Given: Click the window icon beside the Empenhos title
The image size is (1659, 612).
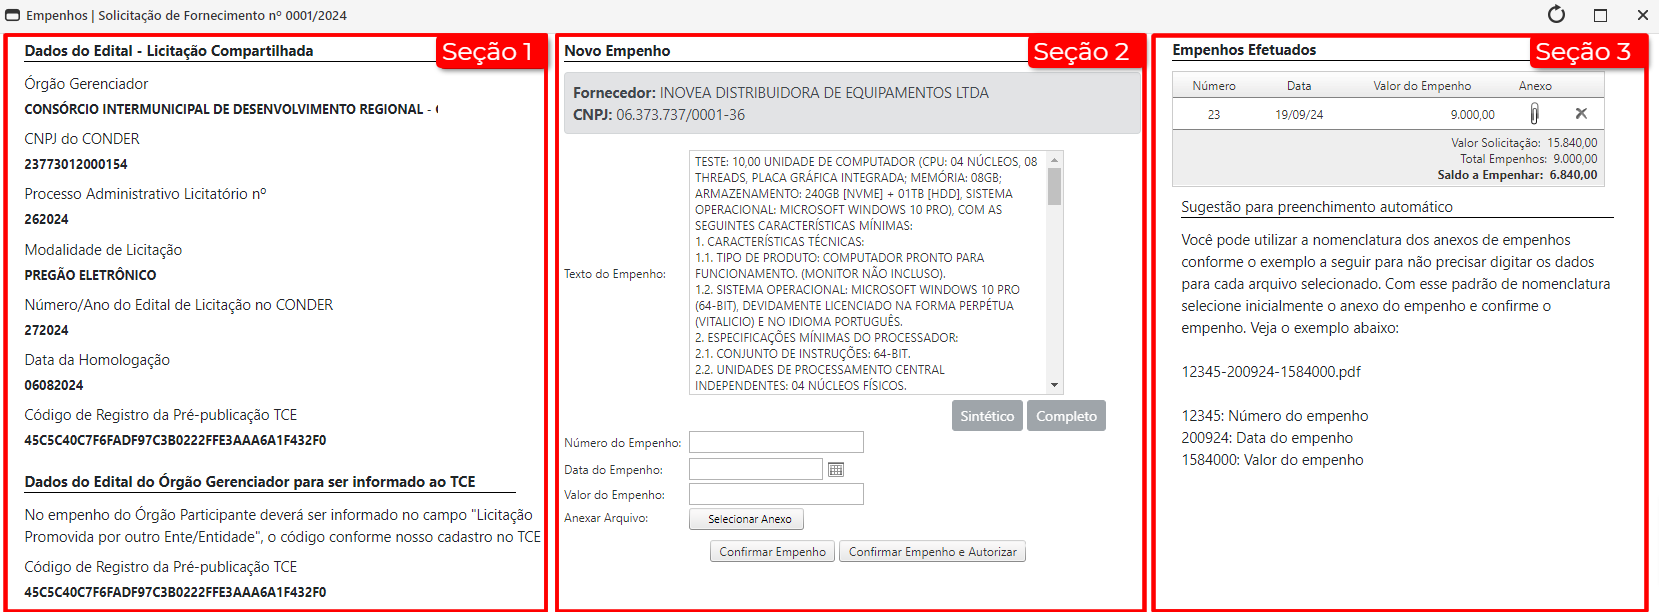Looking at the screenshot, I should point(13,16).
